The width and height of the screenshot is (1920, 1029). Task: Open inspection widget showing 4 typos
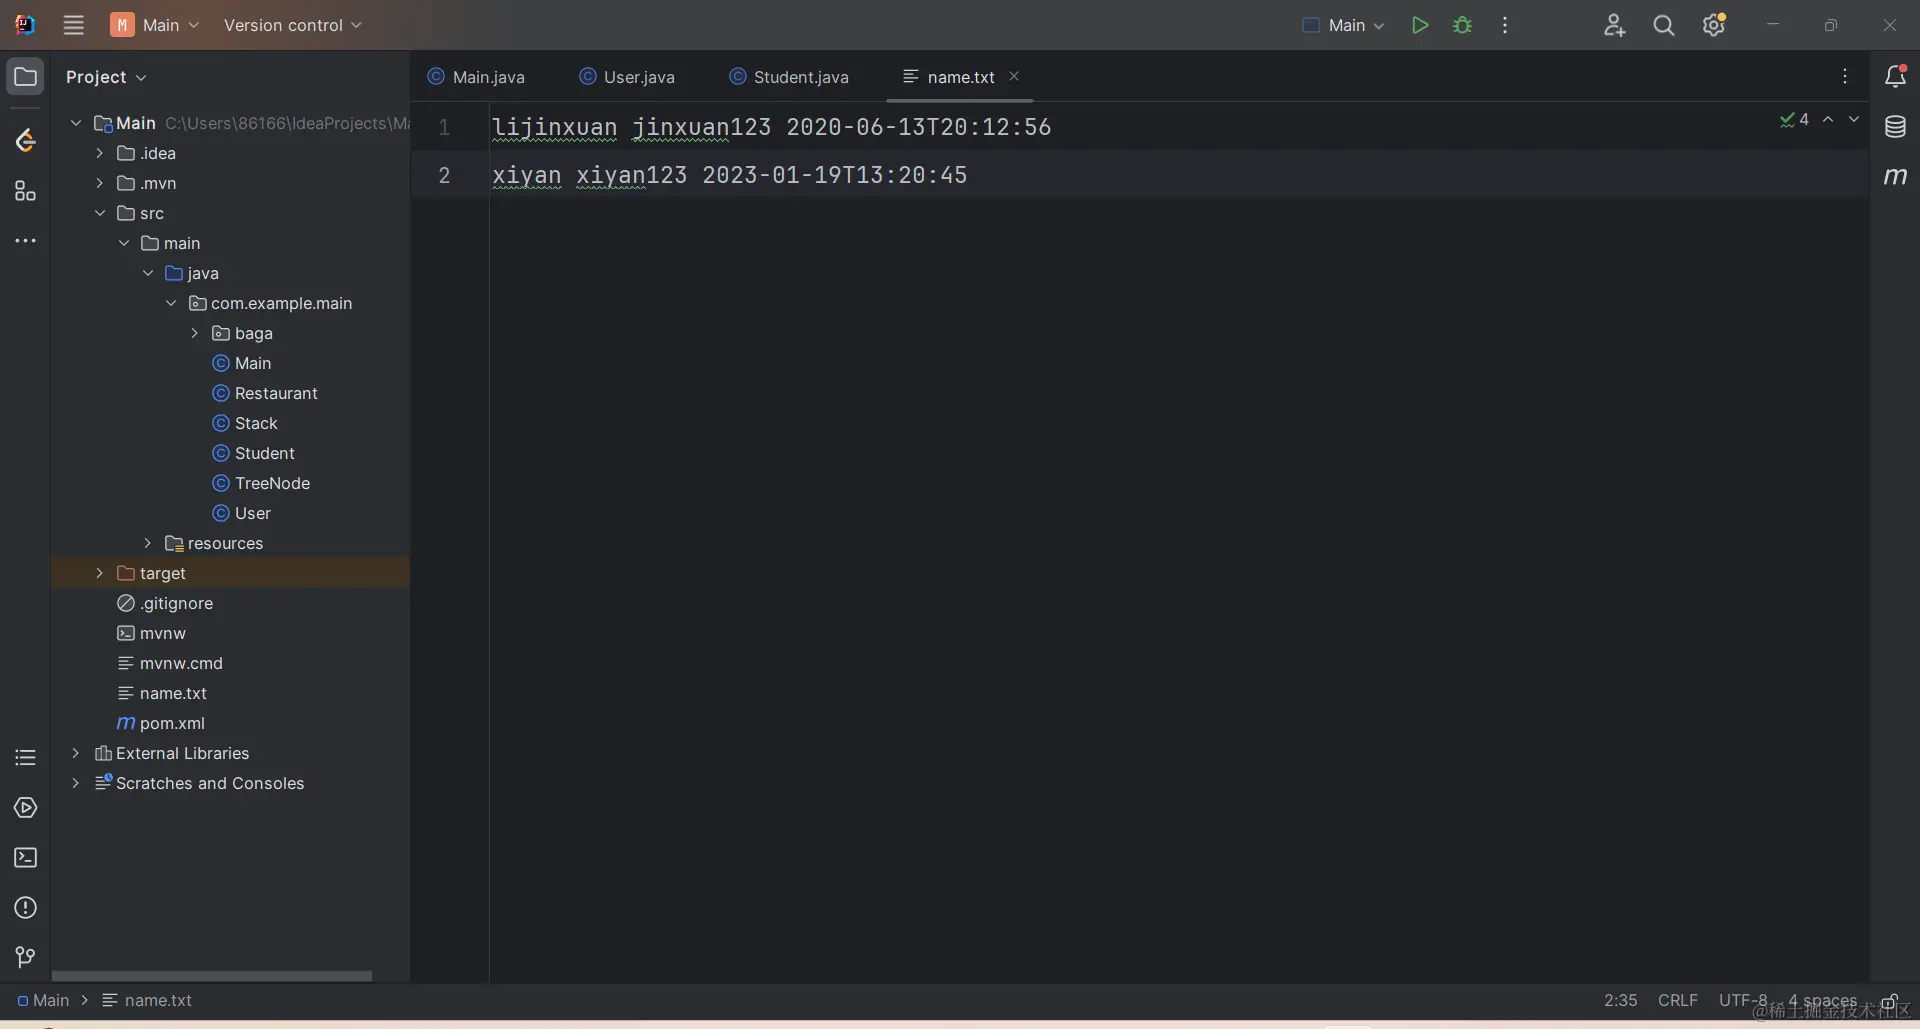point(1795,120)
